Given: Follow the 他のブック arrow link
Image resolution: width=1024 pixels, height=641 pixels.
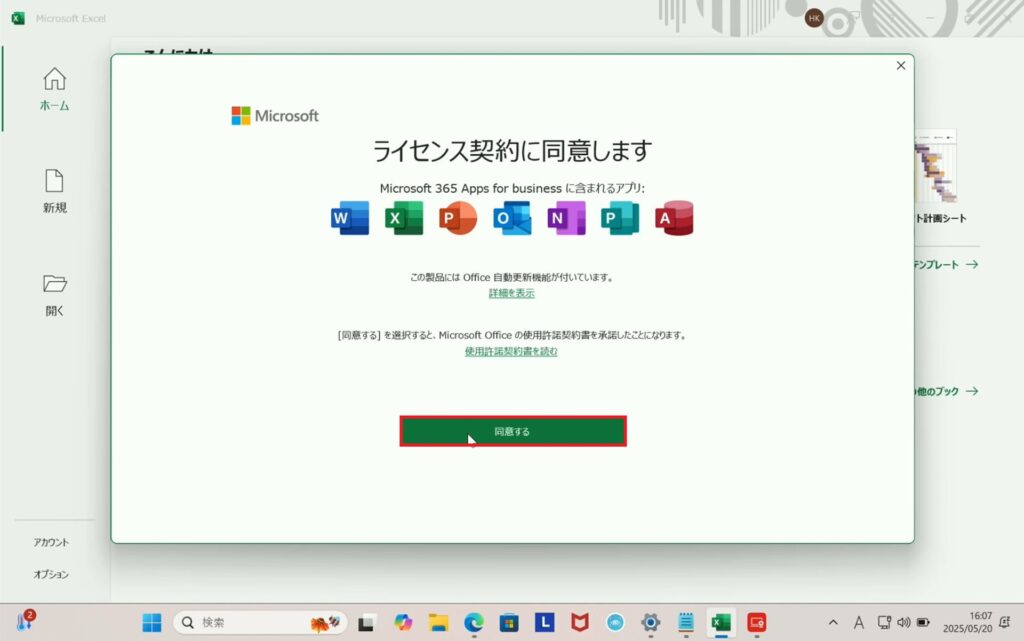Looking at the screenshot, I should pyautogui.click(x=946, y=392).
